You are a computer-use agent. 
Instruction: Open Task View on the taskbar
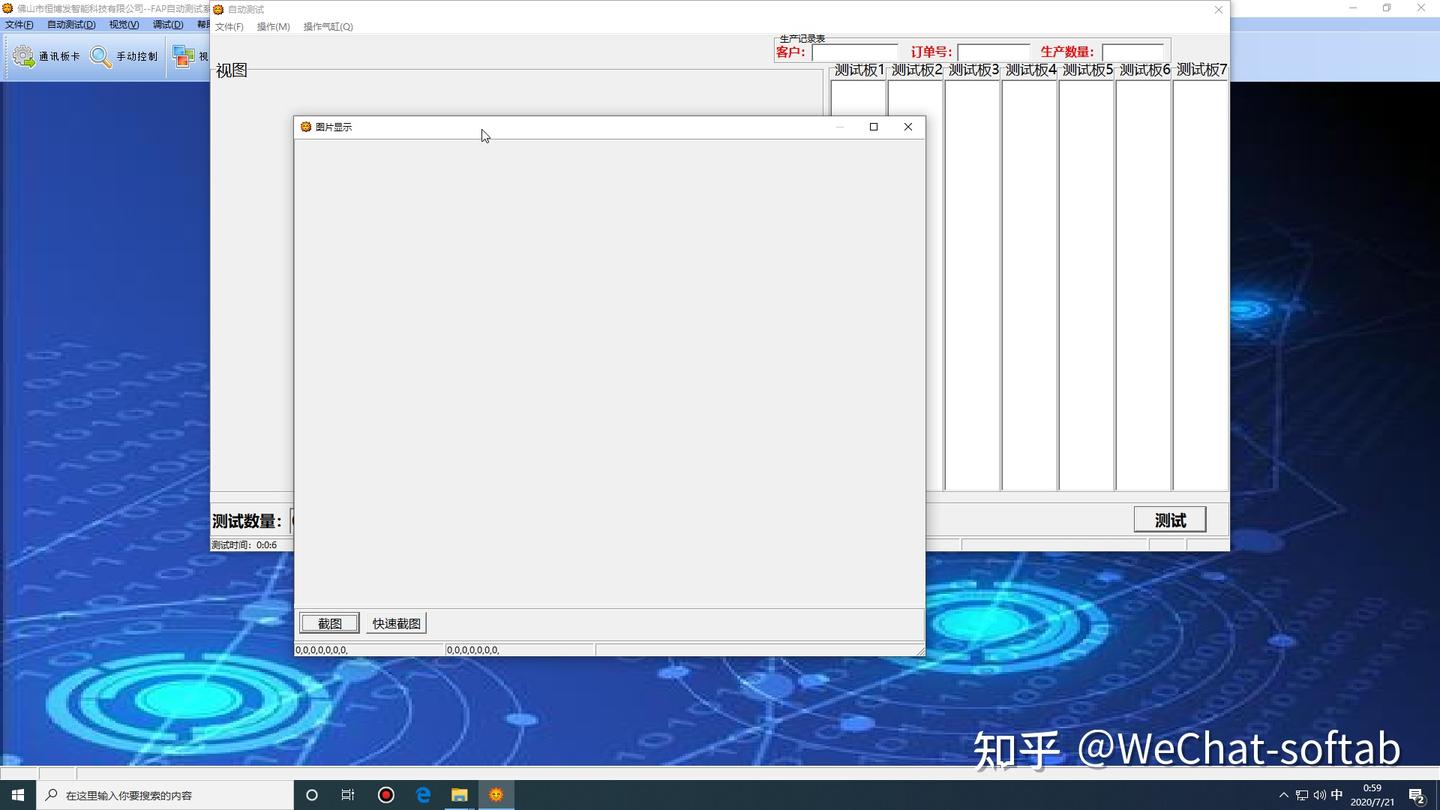point(348,795)
